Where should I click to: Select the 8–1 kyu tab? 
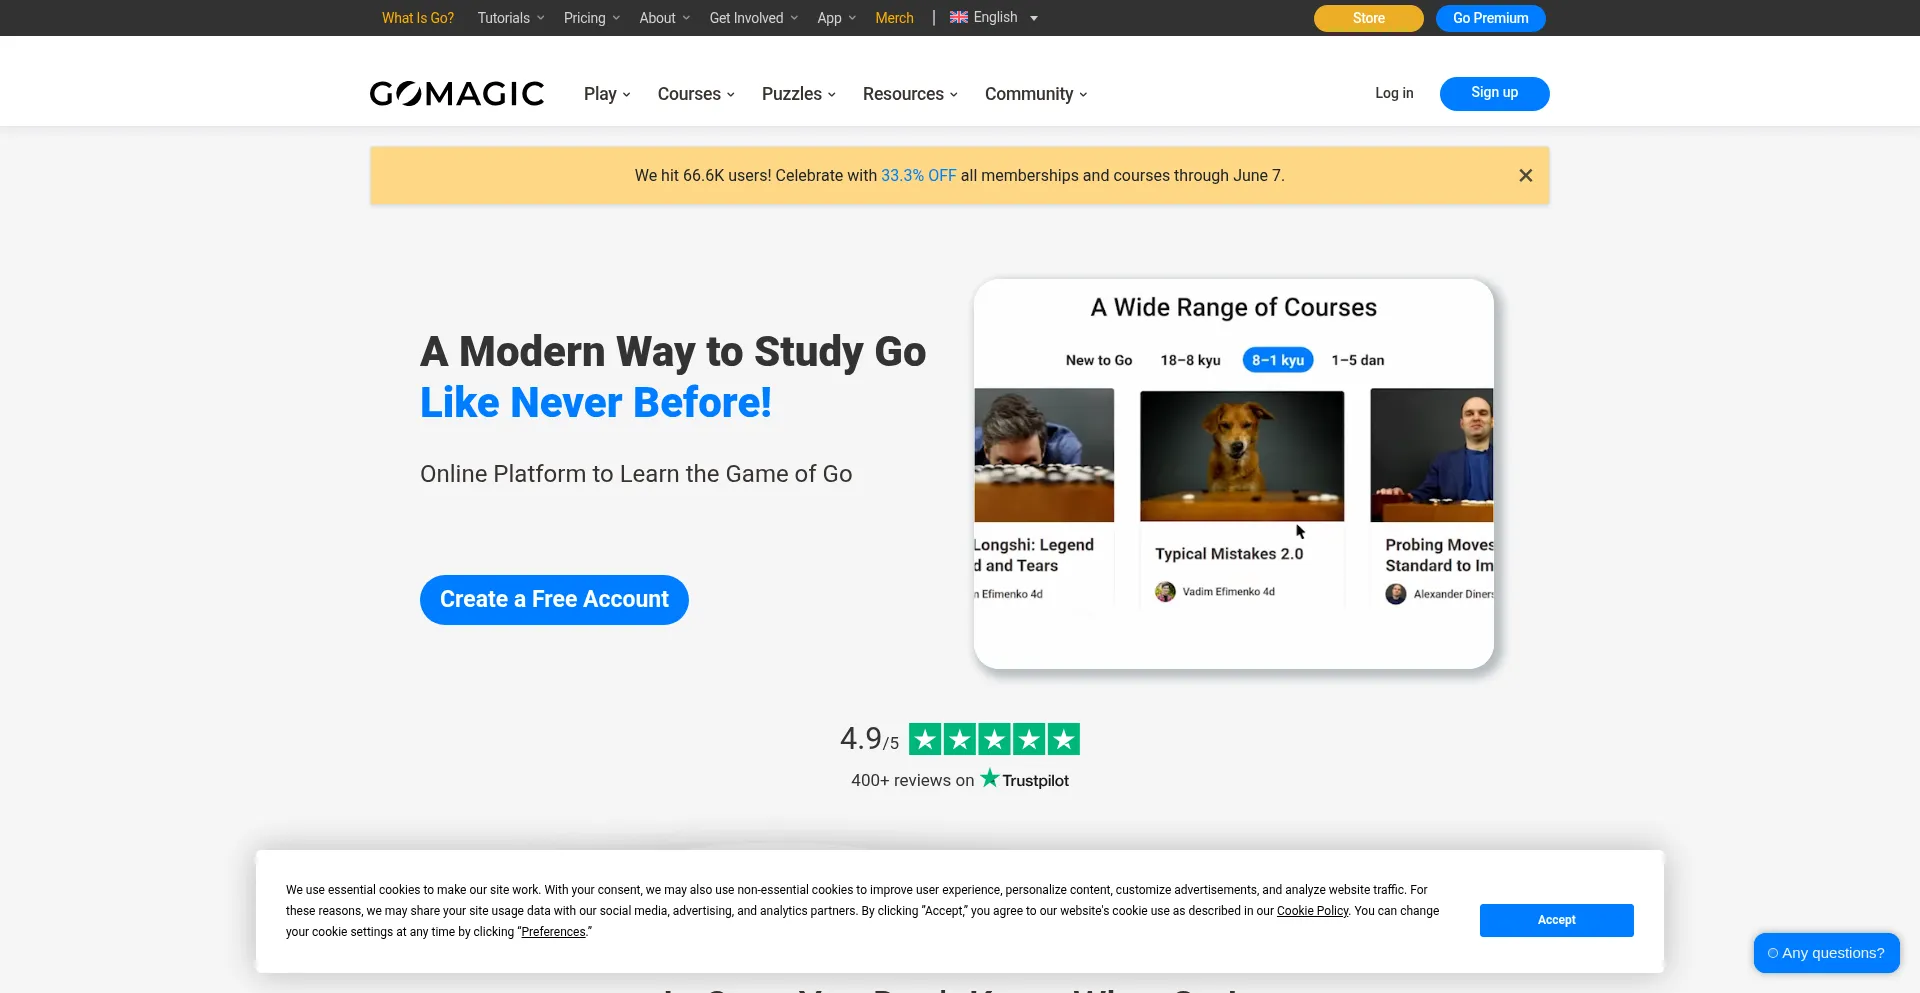click(x=1277, y=360)
